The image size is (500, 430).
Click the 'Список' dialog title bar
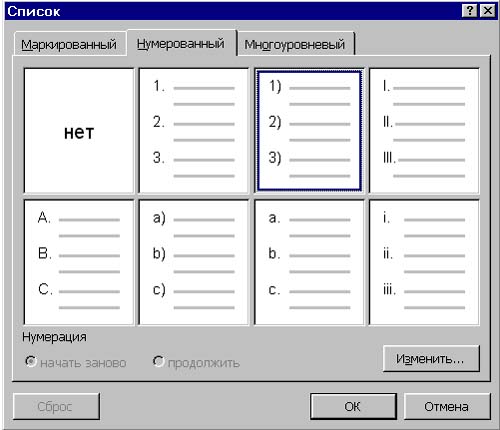[233, 11]
